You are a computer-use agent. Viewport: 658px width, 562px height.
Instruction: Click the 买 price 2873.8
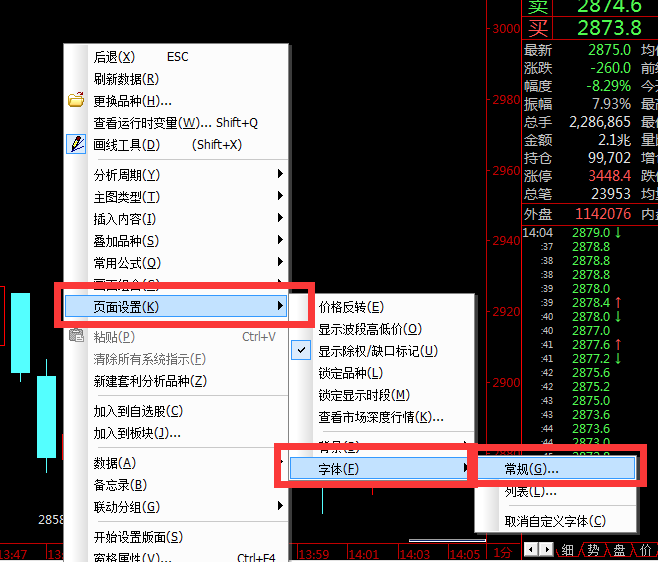point(609,28)
